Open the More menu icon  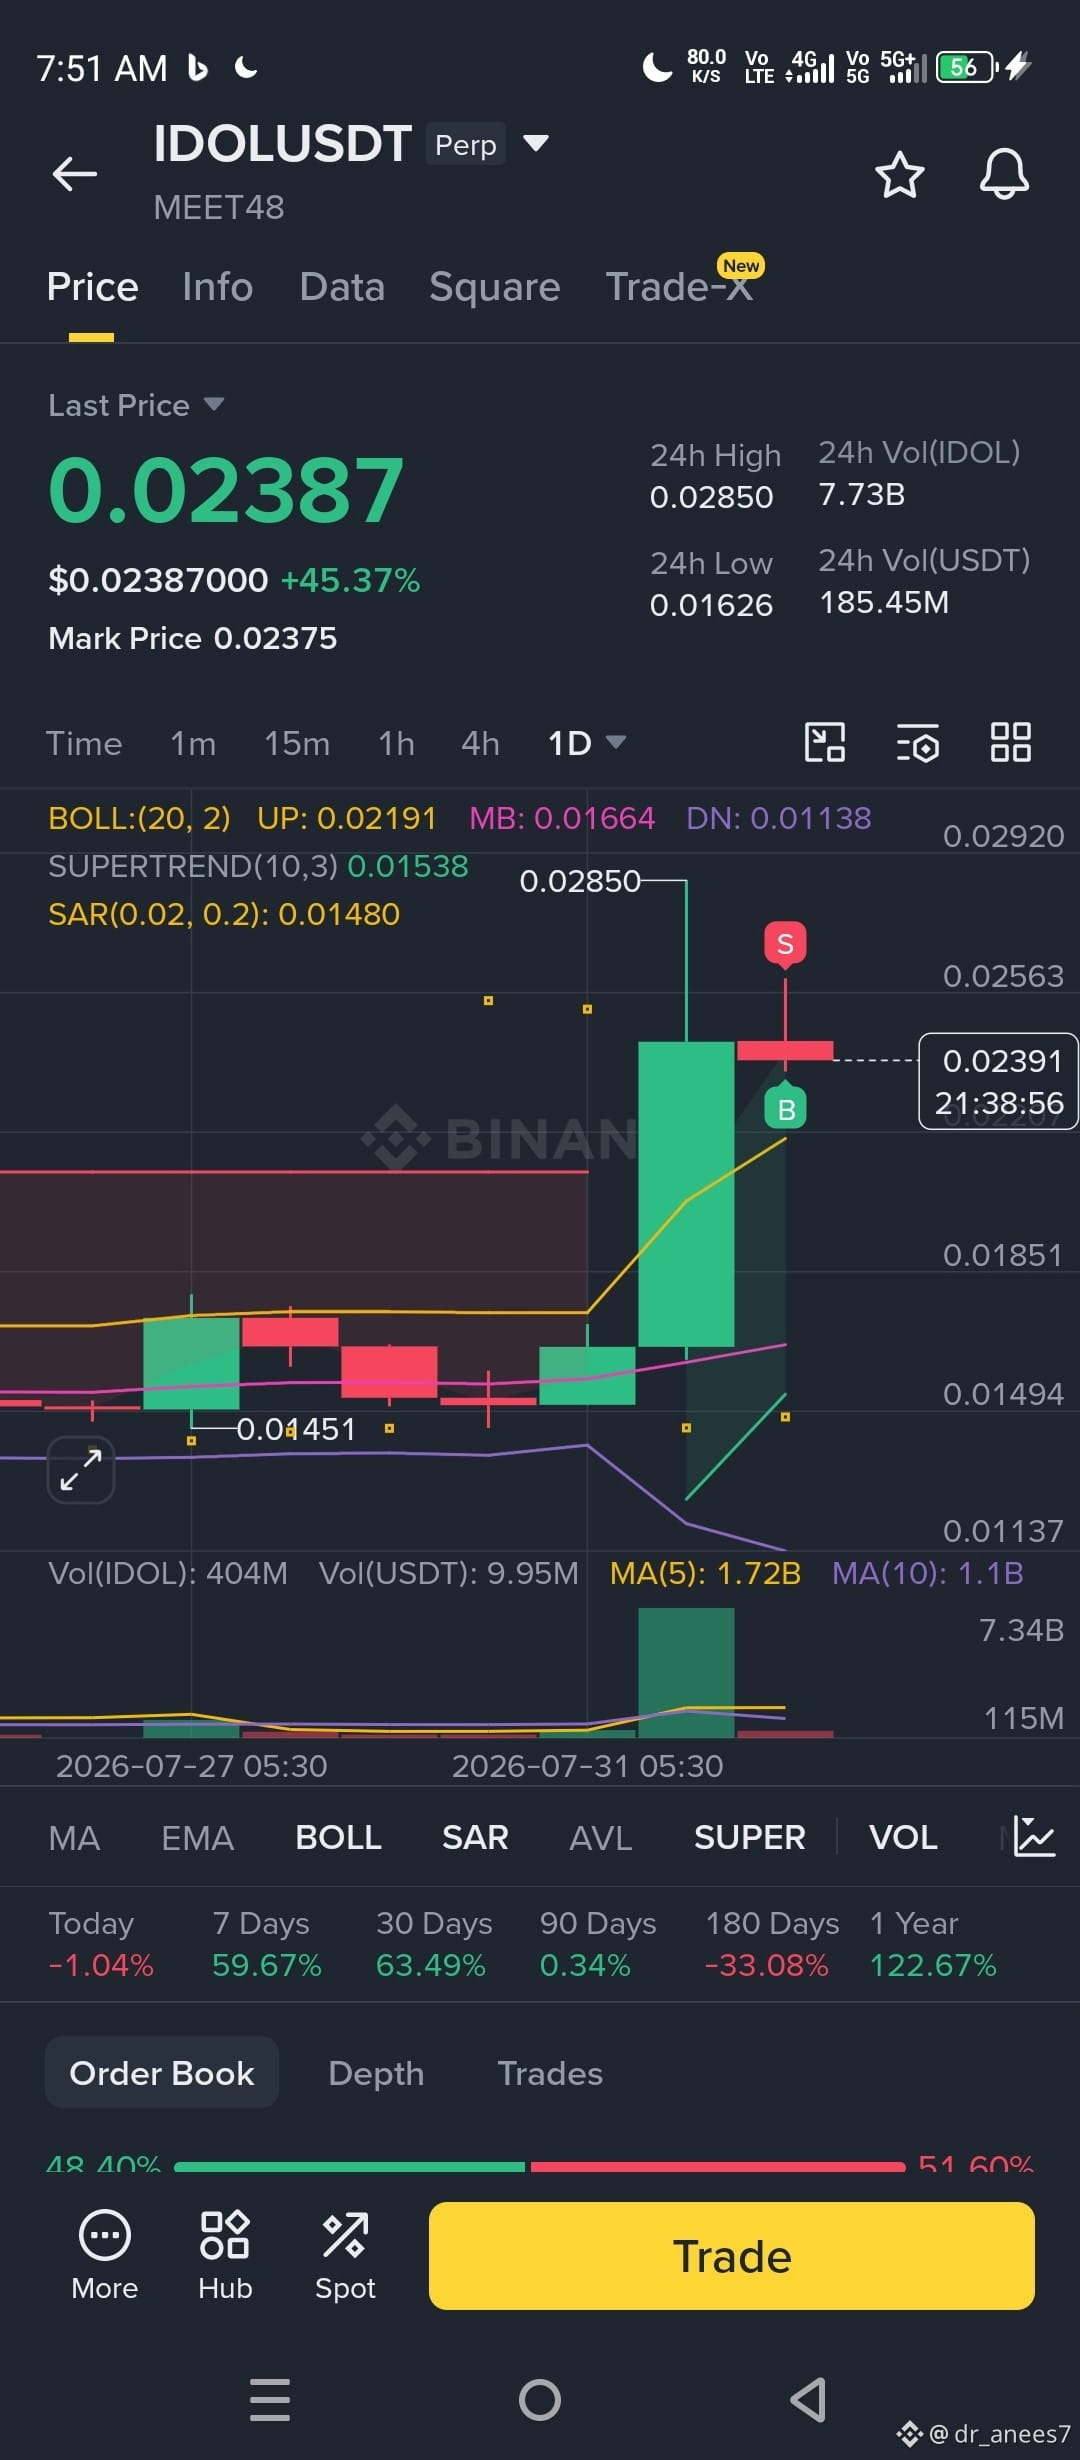(105, 2255)
